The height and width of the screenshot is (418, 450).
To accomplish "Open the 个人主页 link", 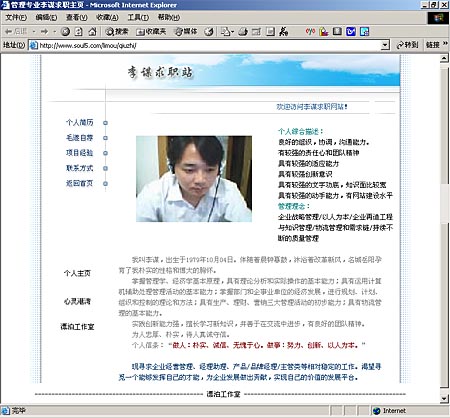I will (77, 273).
